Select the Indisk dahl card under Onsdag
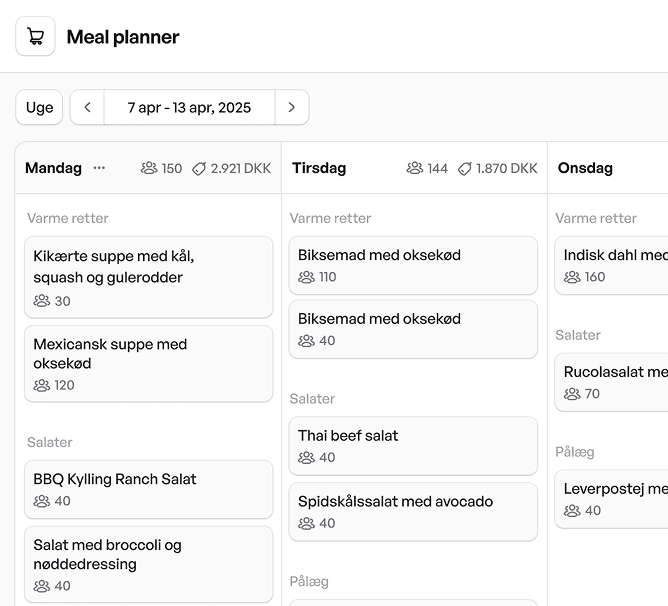 pyautogui.click(x=612, y=265)
